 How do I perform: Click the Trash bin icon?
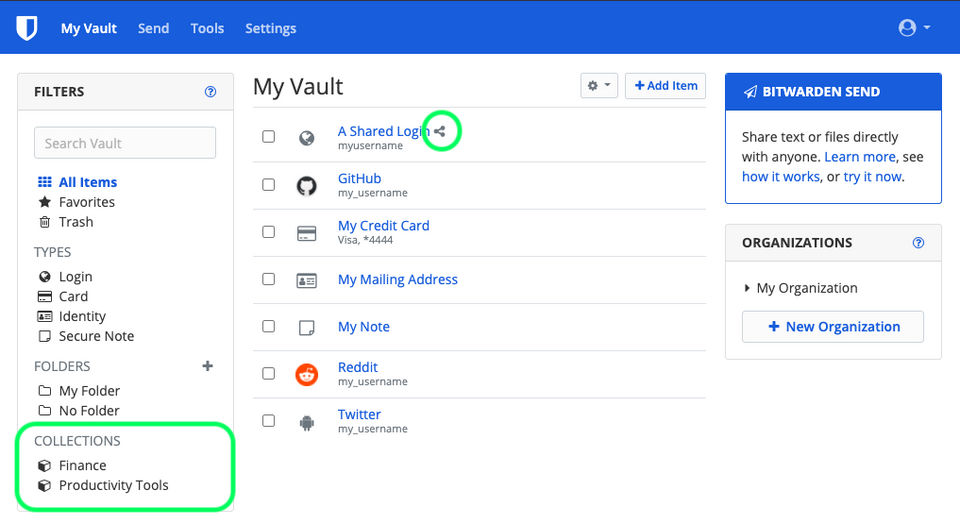pyautogui.click(x=45, y=222)
